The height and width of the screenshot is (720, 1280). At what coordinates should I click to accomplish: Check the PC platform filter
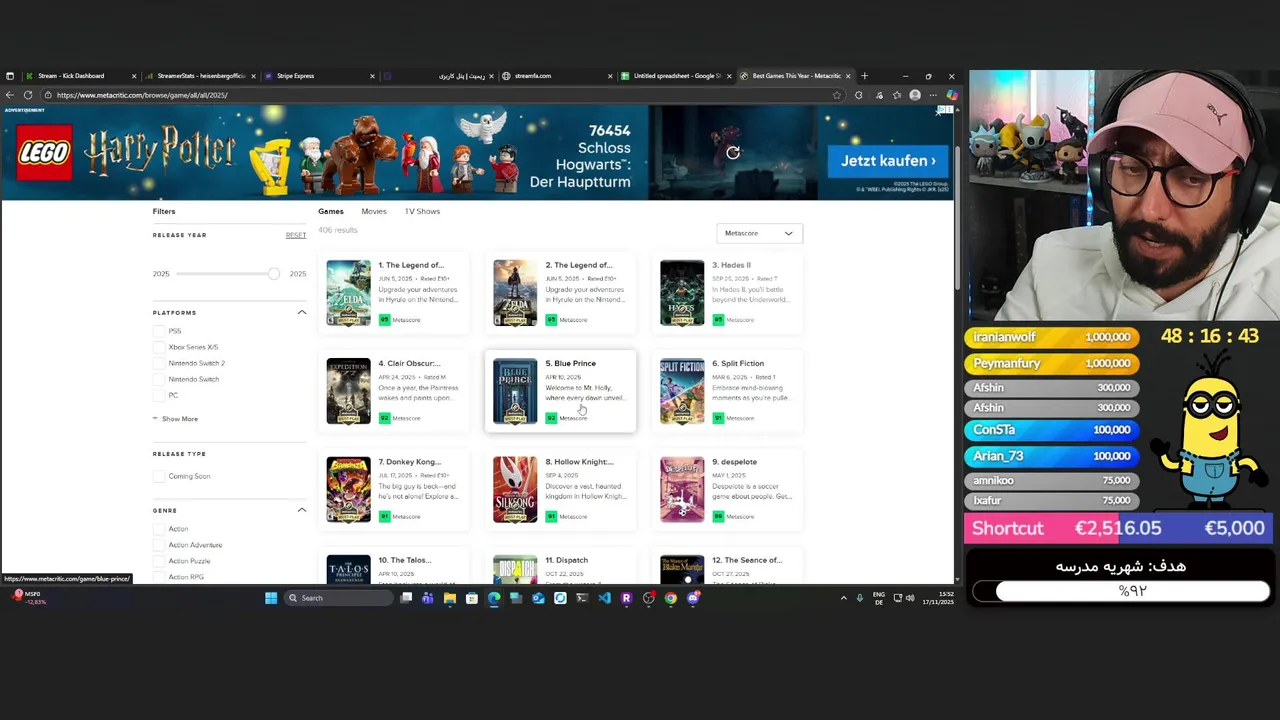[x=159, y=395]
